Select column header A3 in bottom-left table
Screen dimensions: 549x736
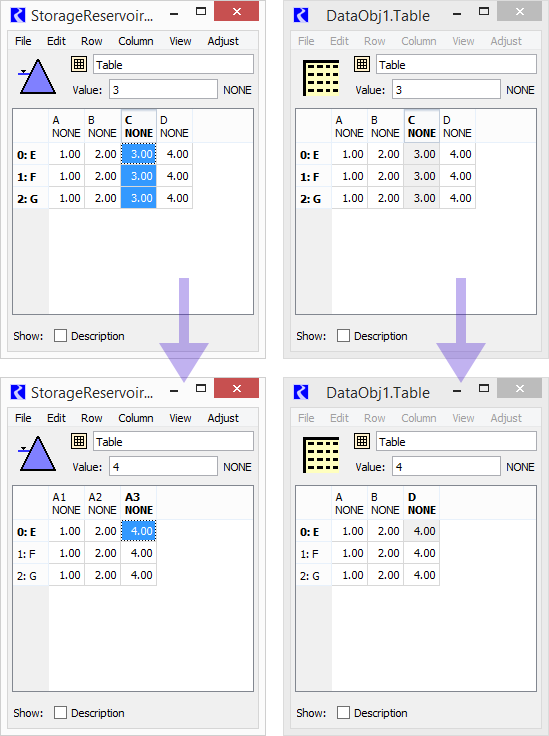[138, 503]
